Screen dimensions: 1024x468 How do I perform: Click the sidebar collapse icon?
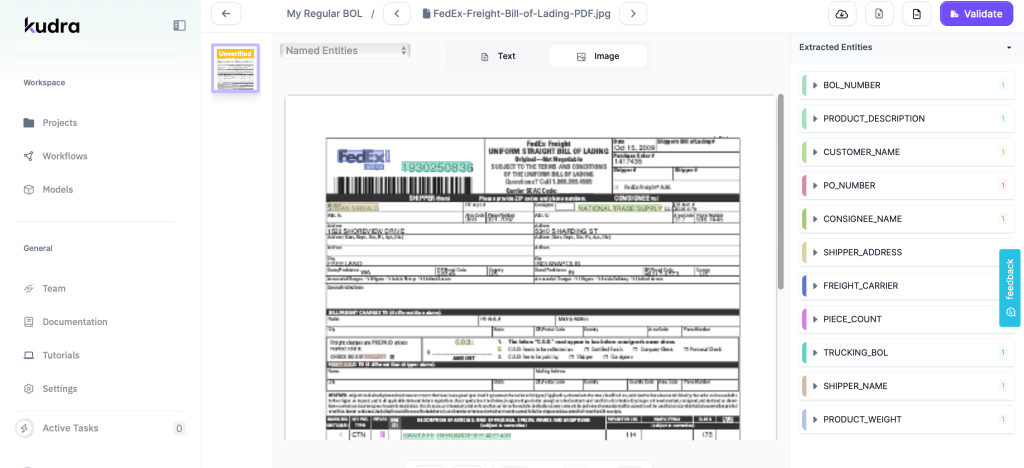[x=179, y=25]
